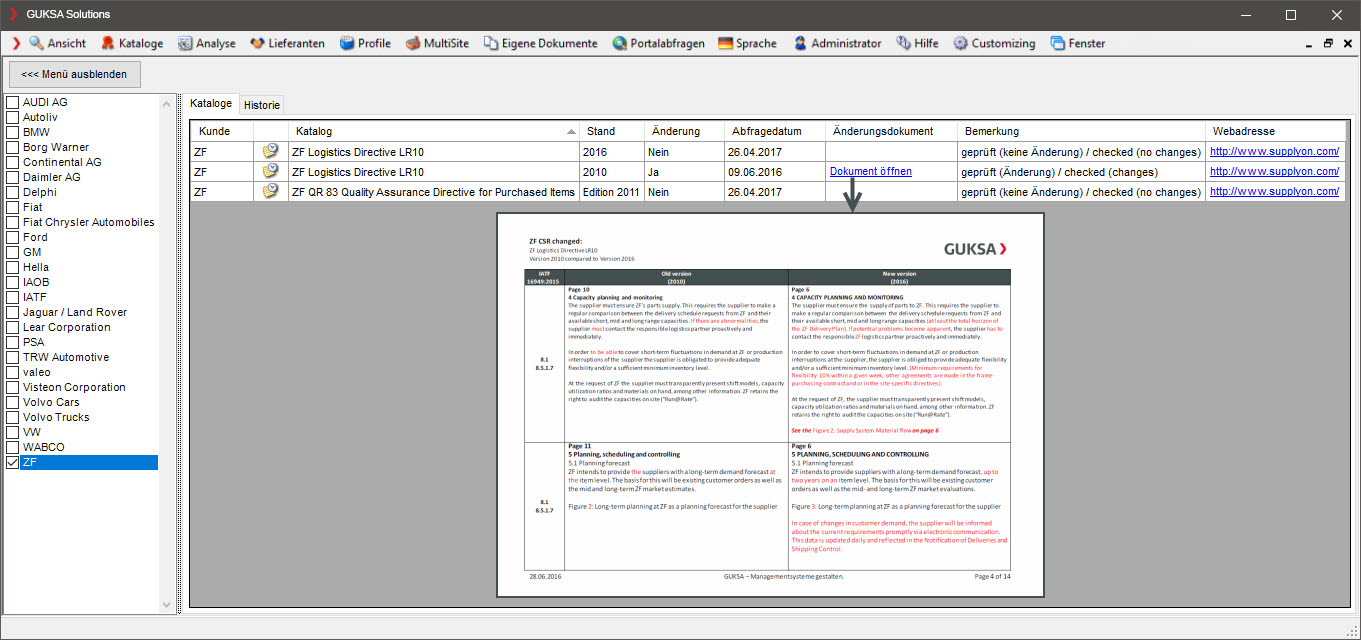Open the Customizing gear icon

[x=961, y=43]
